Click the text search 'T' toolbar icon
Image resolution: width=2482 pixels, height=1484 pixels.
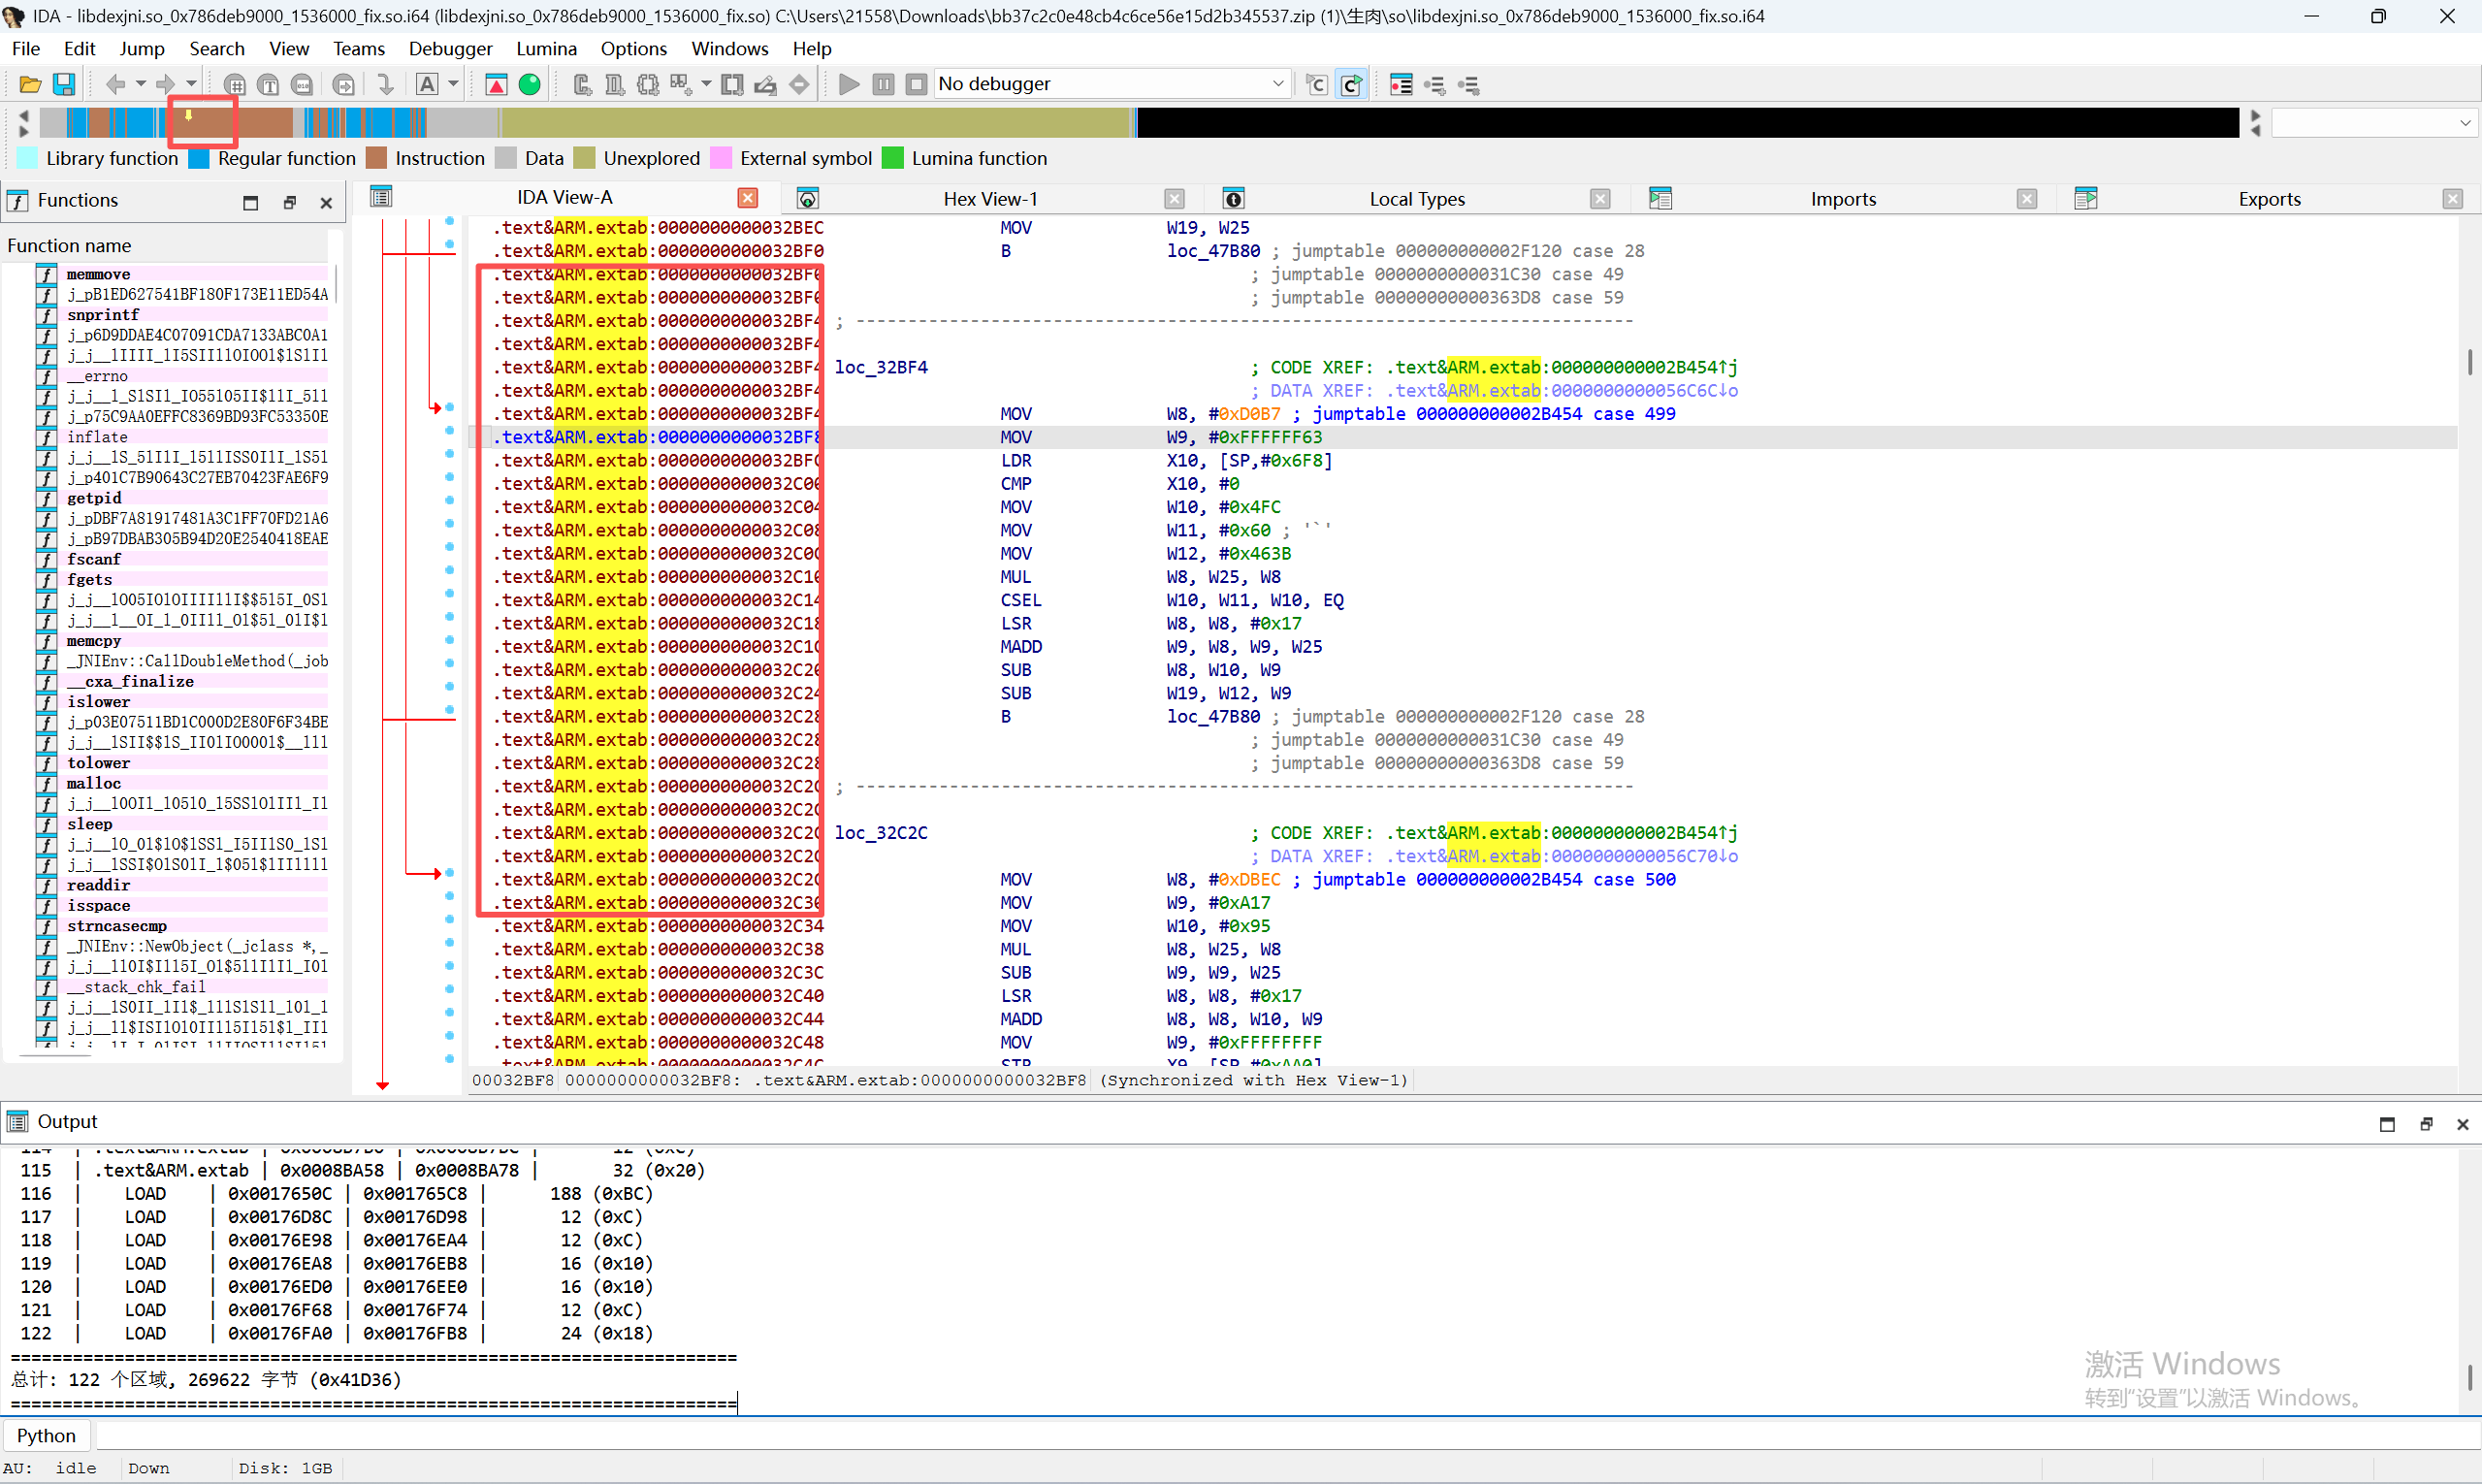pos(268,85)
